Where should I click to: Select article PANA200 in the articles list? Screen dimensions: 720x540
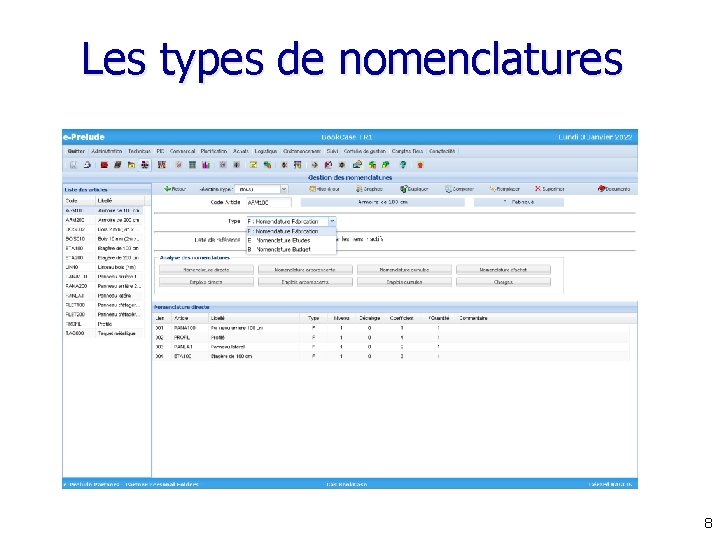pyautogui.click(x=103, y=286)
